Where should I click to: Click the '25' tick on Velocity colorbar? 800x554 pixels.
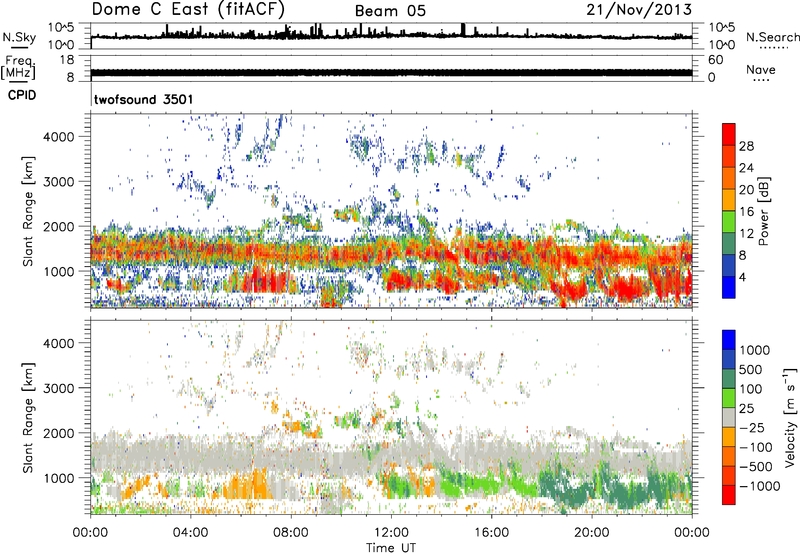point(747,408)
